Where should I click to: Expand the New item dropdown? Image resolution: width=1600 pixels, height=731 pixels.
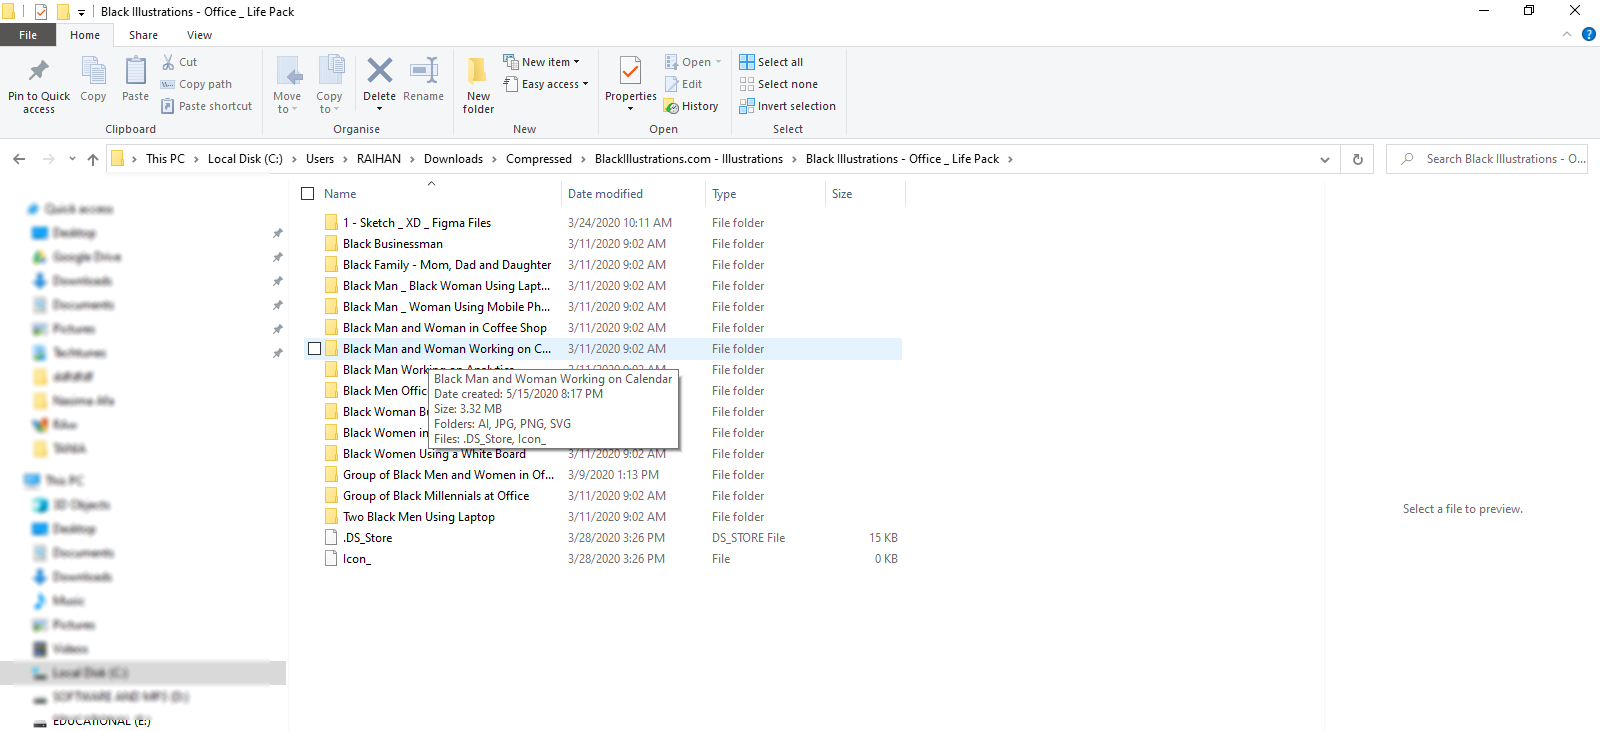click(x=576, y=62)
